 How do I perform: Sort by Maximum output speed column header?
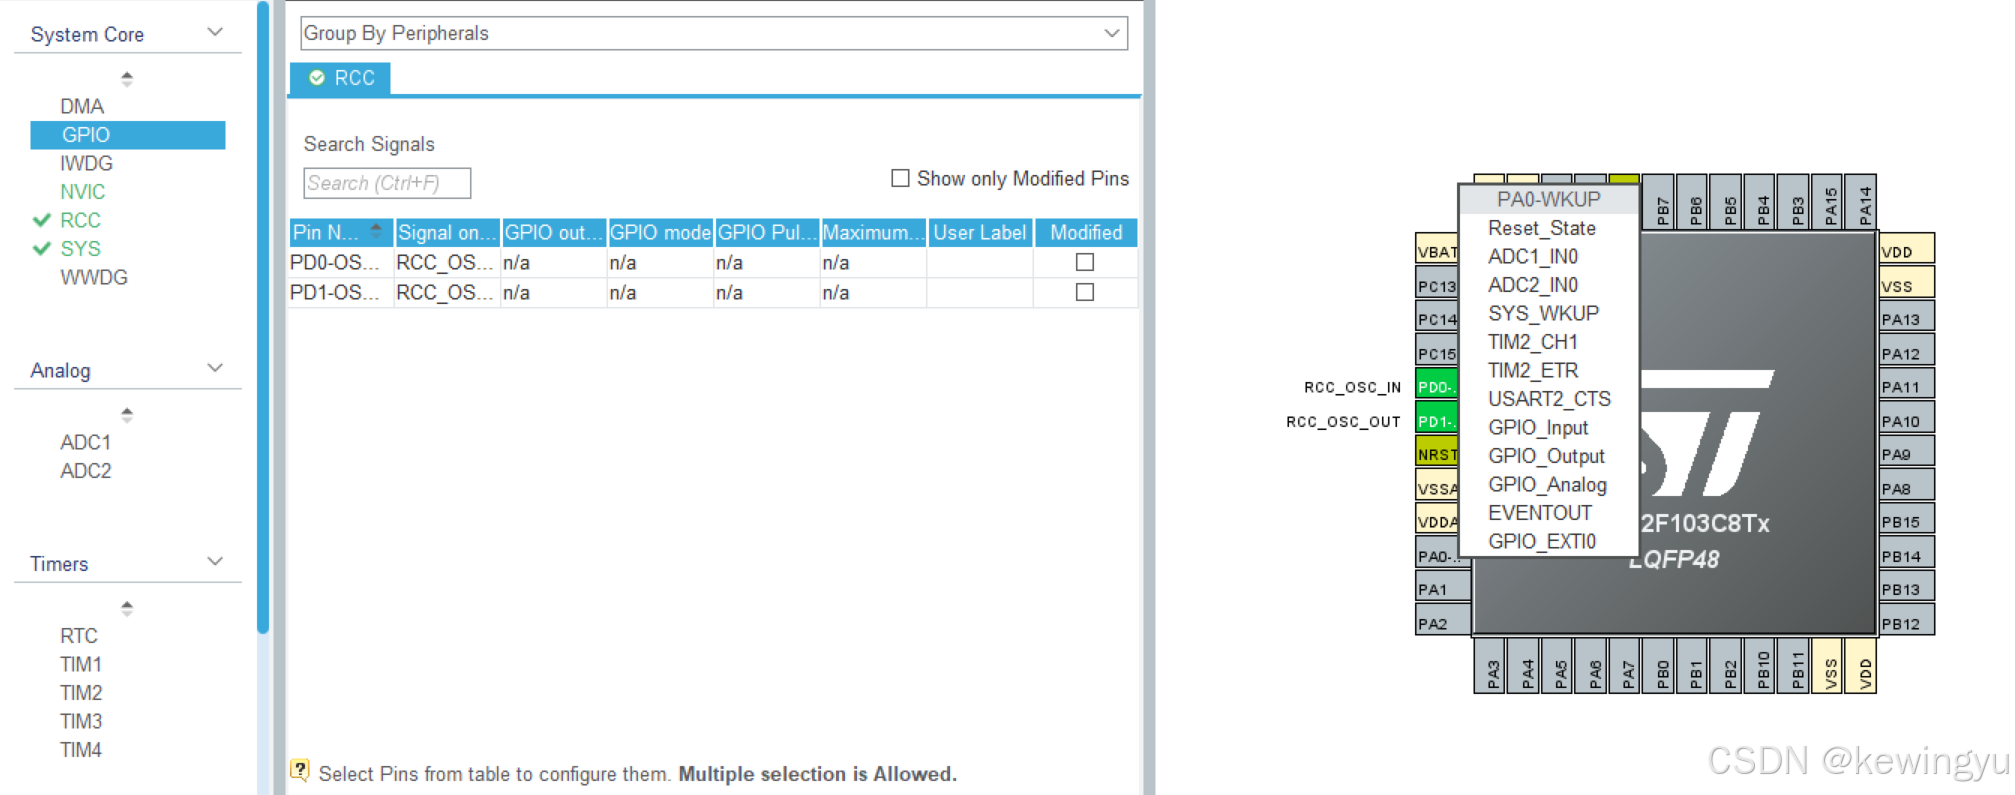click(873, 232)
